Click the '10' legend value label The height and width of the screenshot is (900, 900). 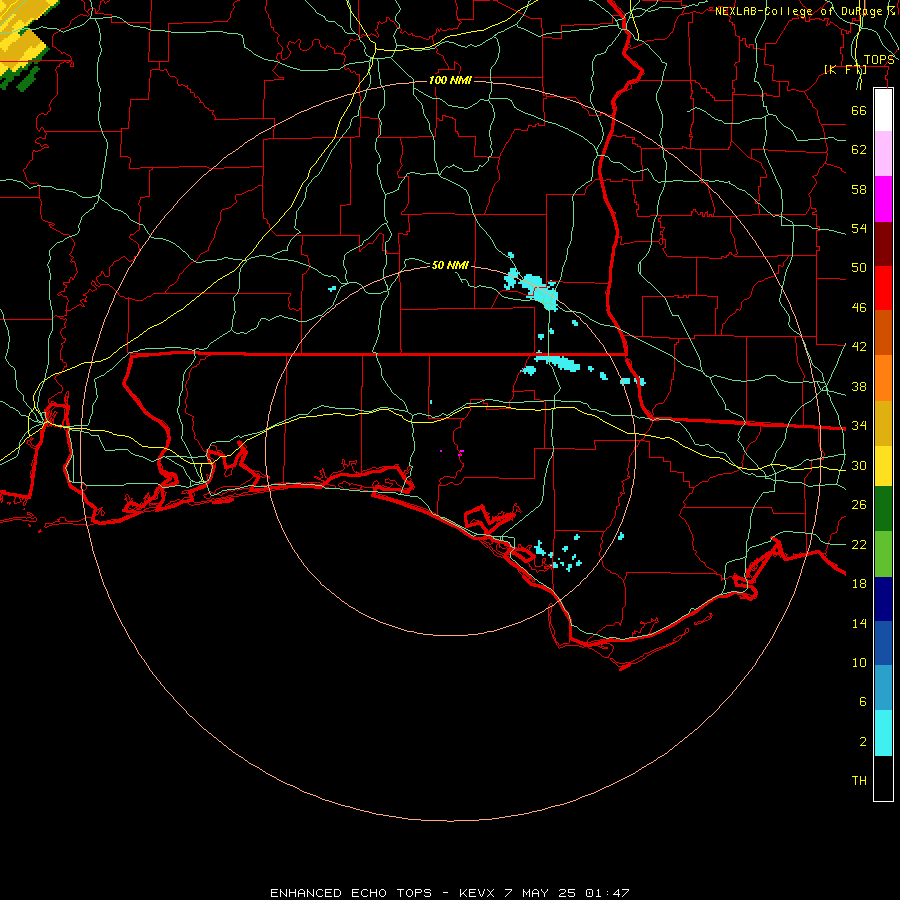click(859, 662)
